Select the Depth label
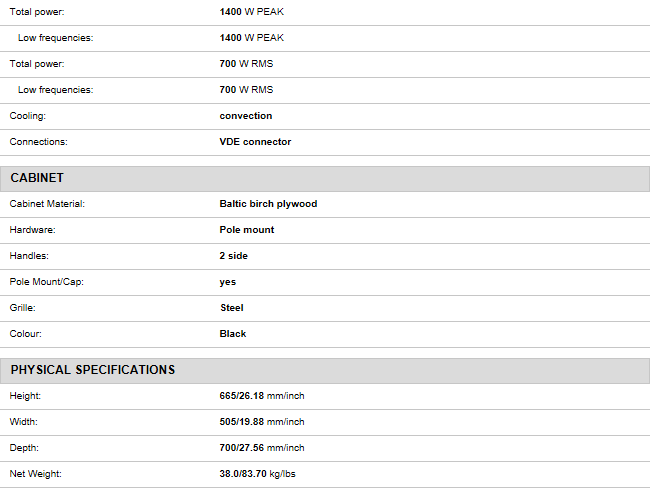 point(25,448)
